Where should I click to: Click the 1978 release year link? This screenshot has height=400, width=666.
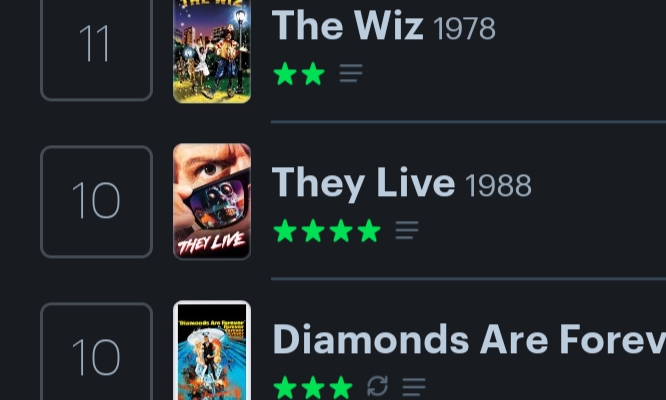click(x=464, y=28)
